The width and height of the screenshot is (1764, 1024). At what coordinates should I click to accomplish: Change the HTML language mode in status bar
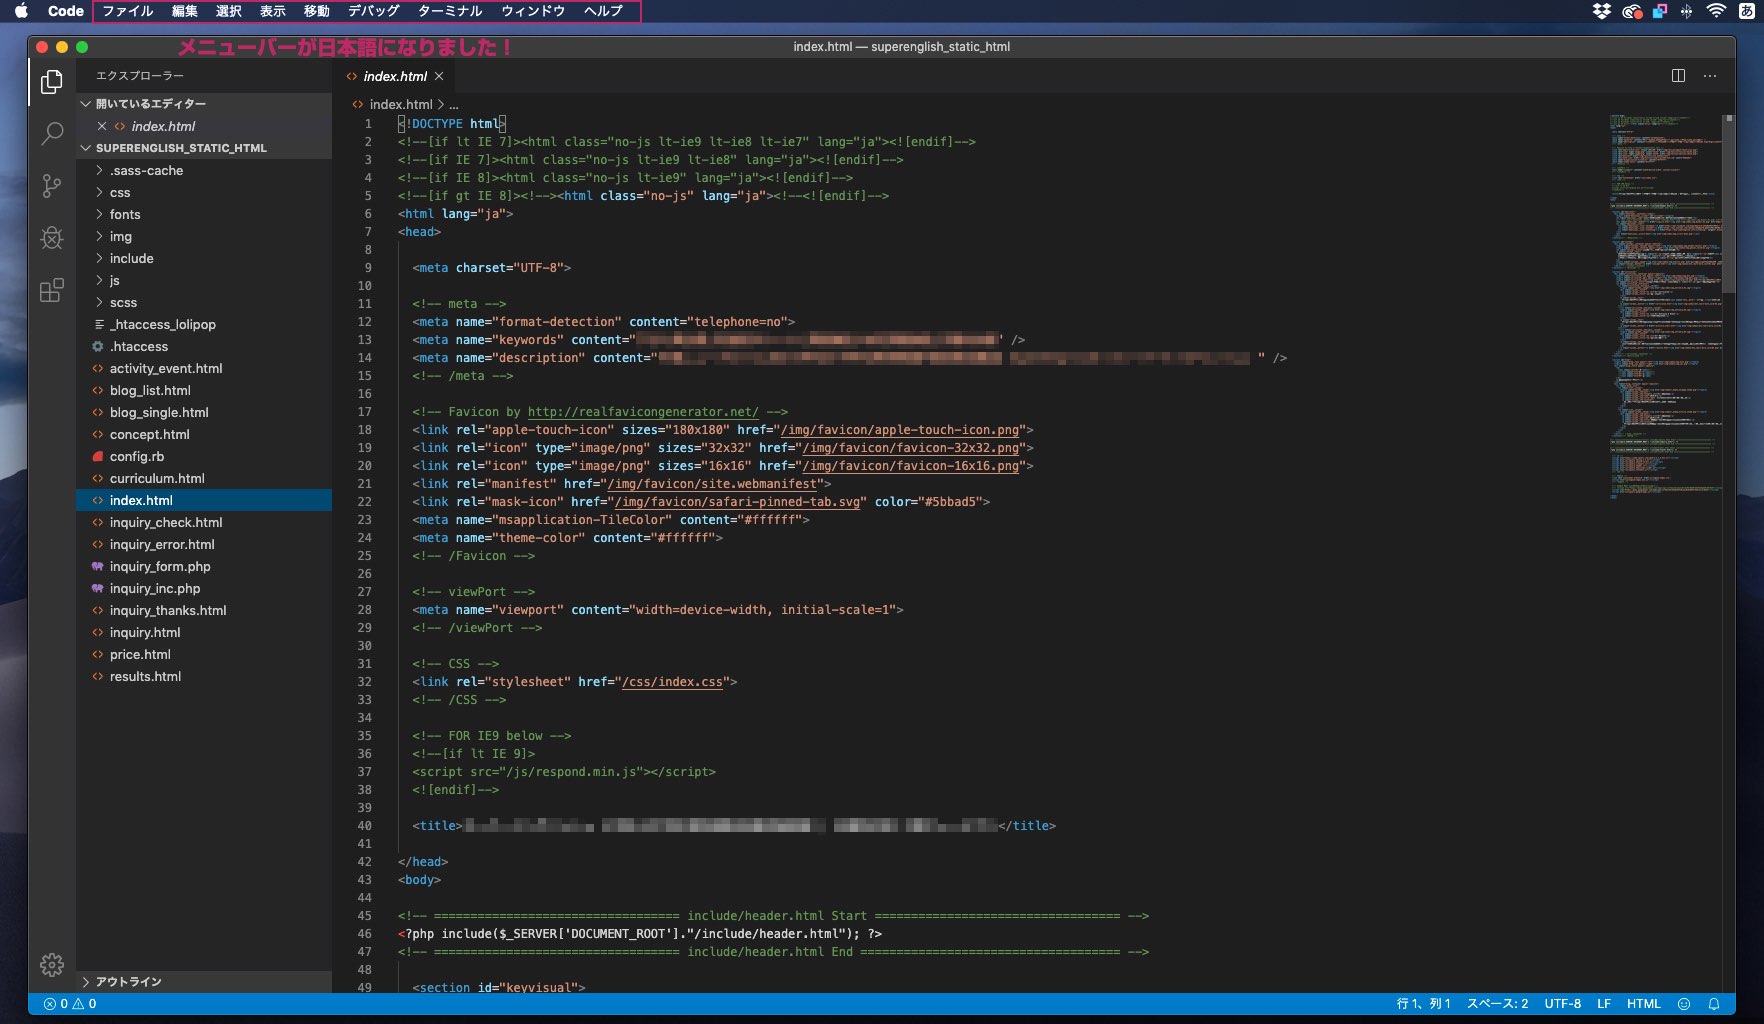1643,1004
